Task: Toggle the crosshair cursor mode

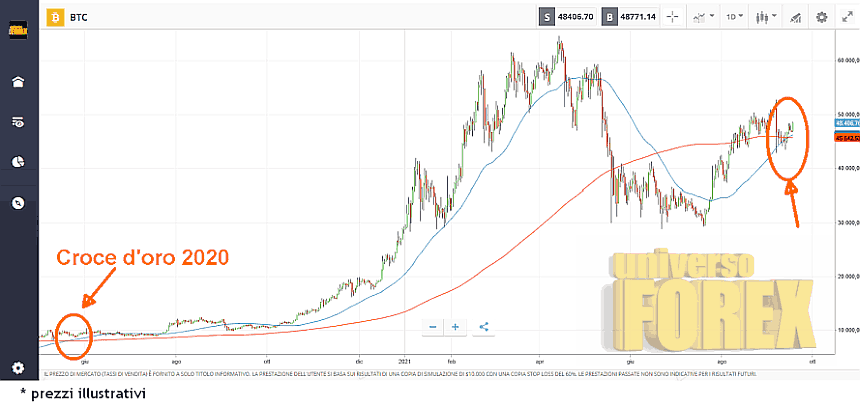Action: (672, 17)
